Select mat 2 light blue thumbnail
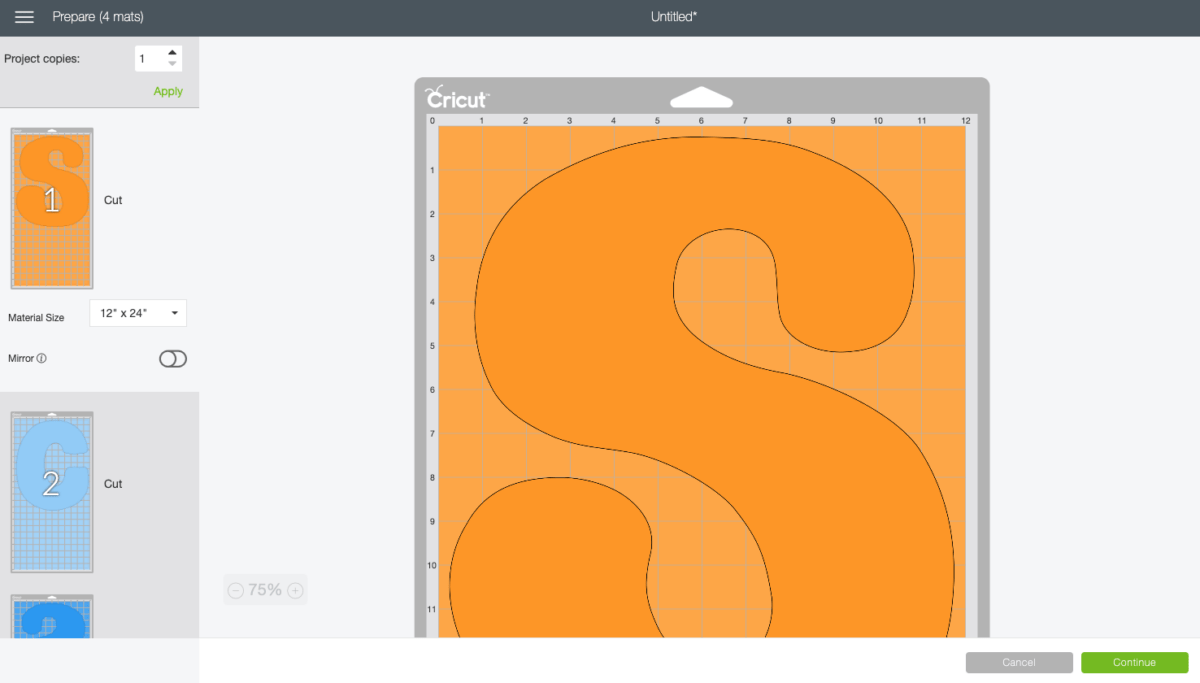The image size is (1200, 683). point(52,491)
